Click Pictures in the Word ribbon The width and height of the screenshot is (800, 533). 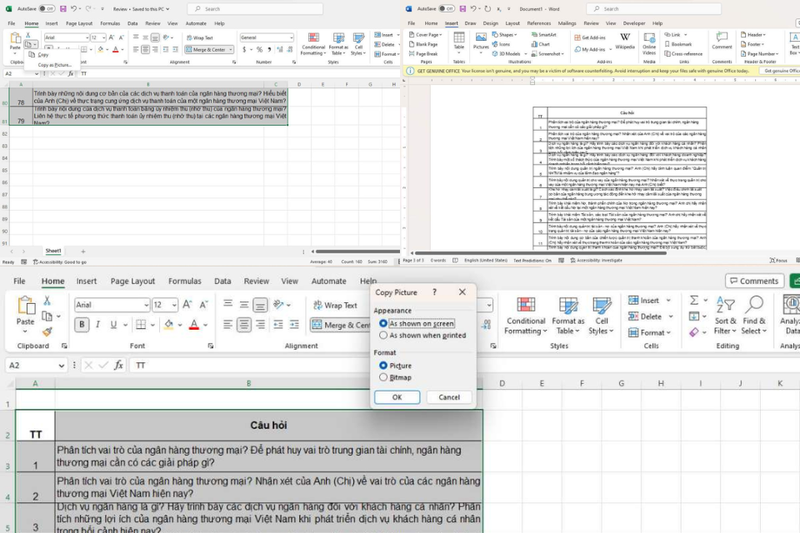[481, 41]
